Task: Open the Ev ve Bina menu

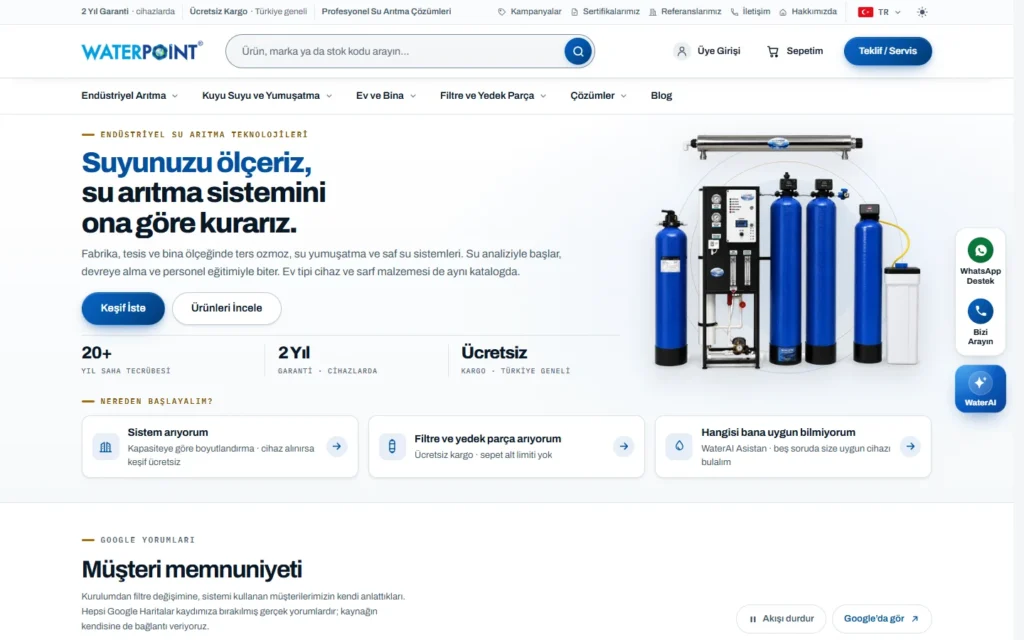Action: (x=386, y=95)
